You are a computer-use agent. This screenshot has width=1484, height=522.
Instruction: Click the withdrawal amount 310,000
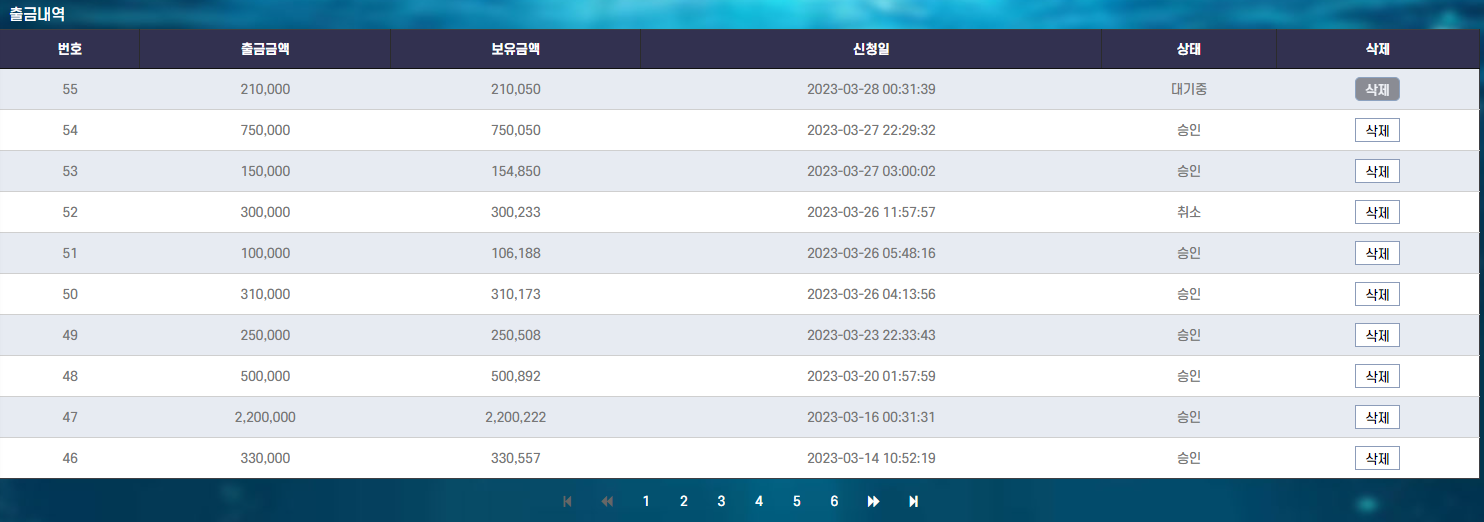coord(265,294)
